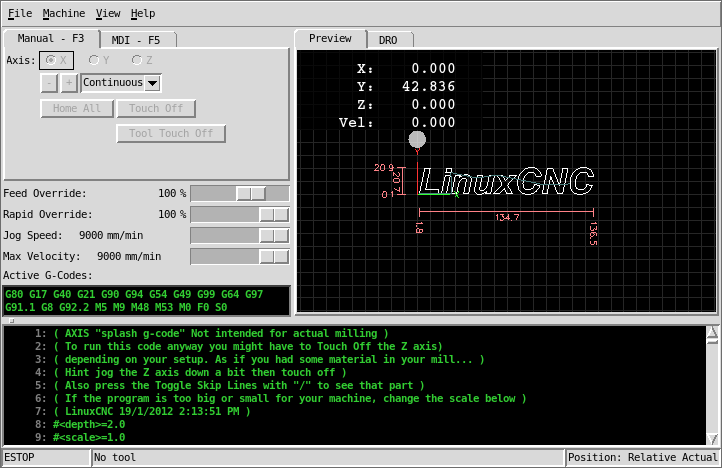The height and width of the screenshot is (468, 722).
Task: Select the X axis radio button
Action: click(x=56, y=60)
